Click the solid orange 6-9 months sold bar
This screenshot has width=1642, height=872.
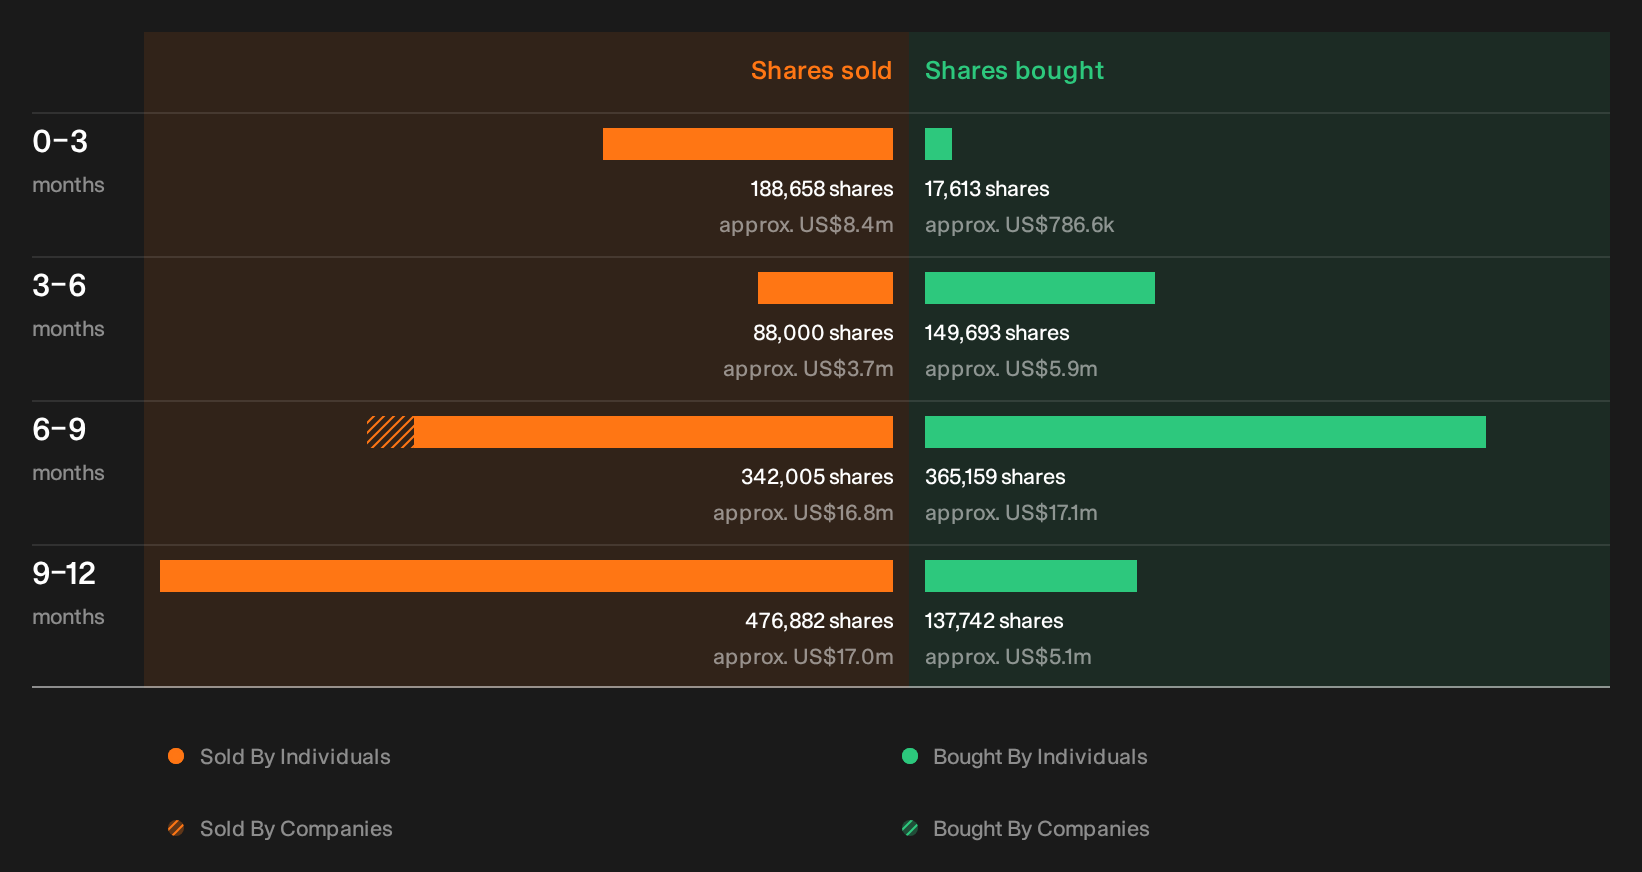coord(653,432)
